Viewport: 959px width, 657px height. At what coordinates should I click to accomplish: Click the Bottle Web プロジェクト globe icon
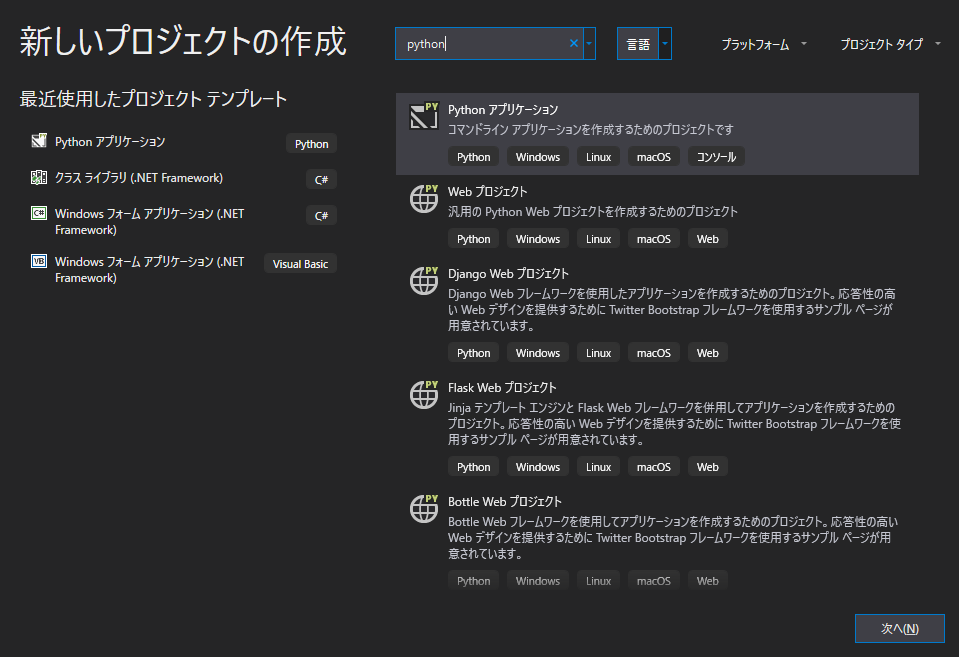pyautogui.click(x=424, y=508)
